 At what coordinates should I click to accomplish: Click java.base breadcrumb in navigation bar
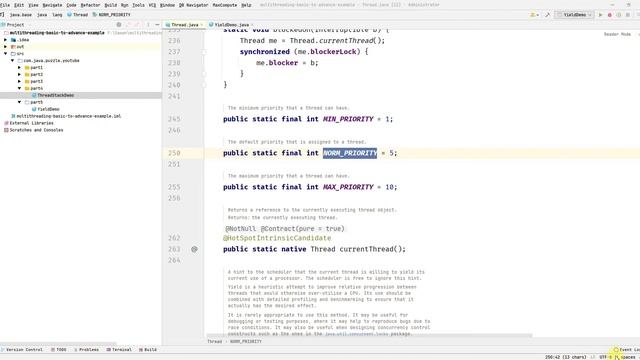coord(20,15)
